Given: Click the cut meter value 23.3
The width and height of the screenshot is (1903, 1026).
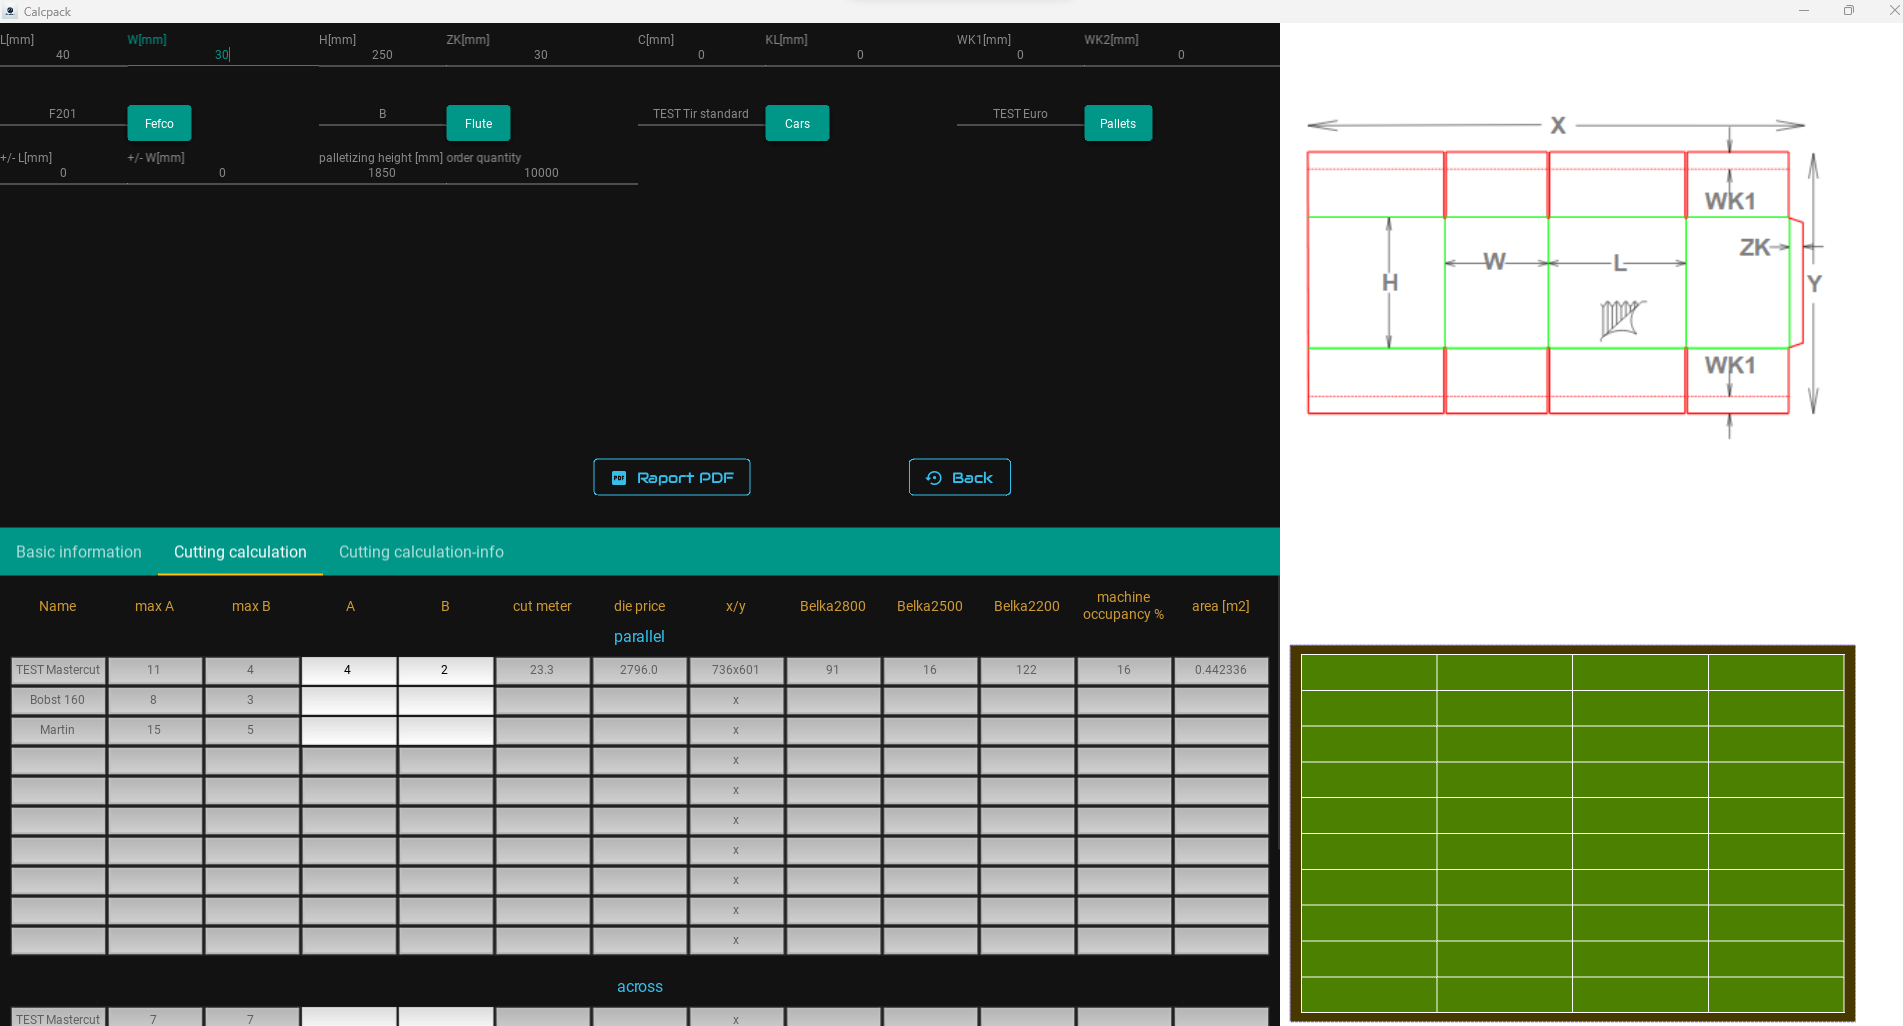Looking at the screenshot, I should pos(542,670).
